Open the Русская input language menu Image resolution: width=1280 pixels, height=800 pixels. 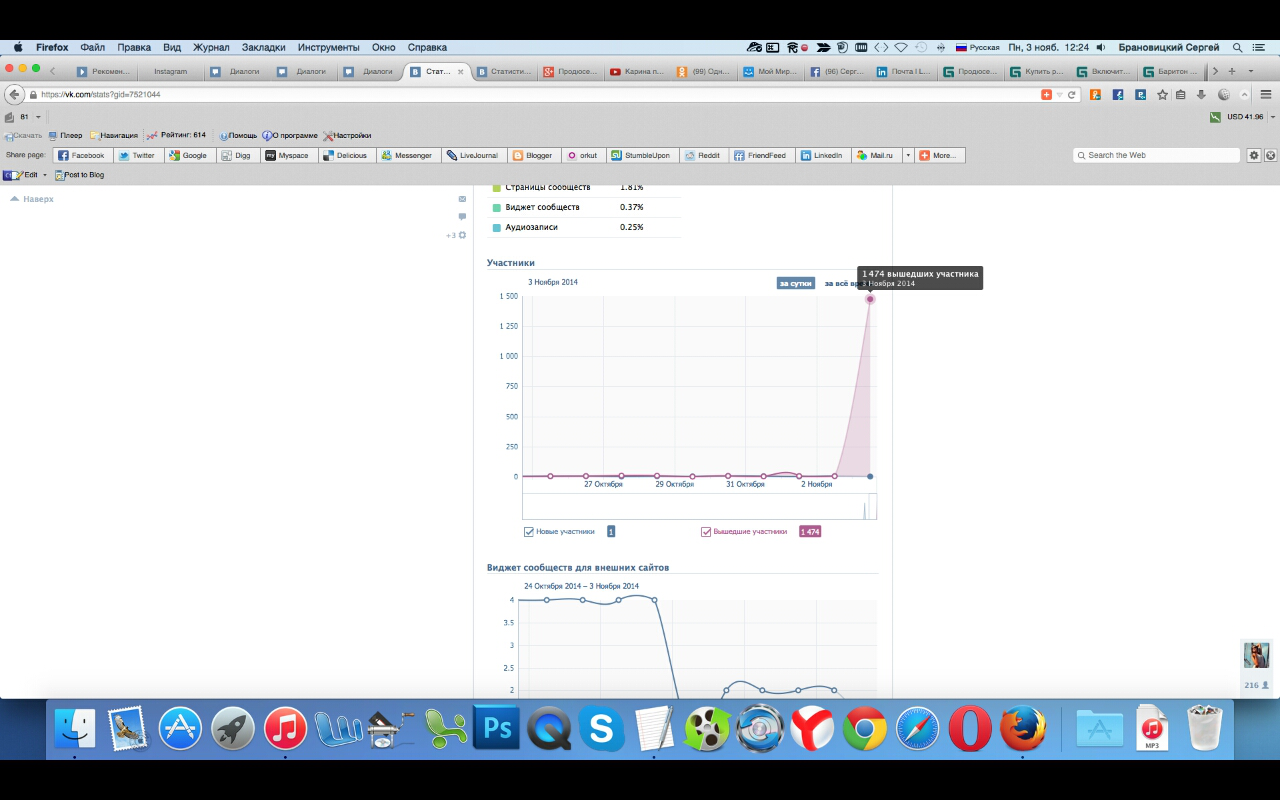click(x=977, y=47)
